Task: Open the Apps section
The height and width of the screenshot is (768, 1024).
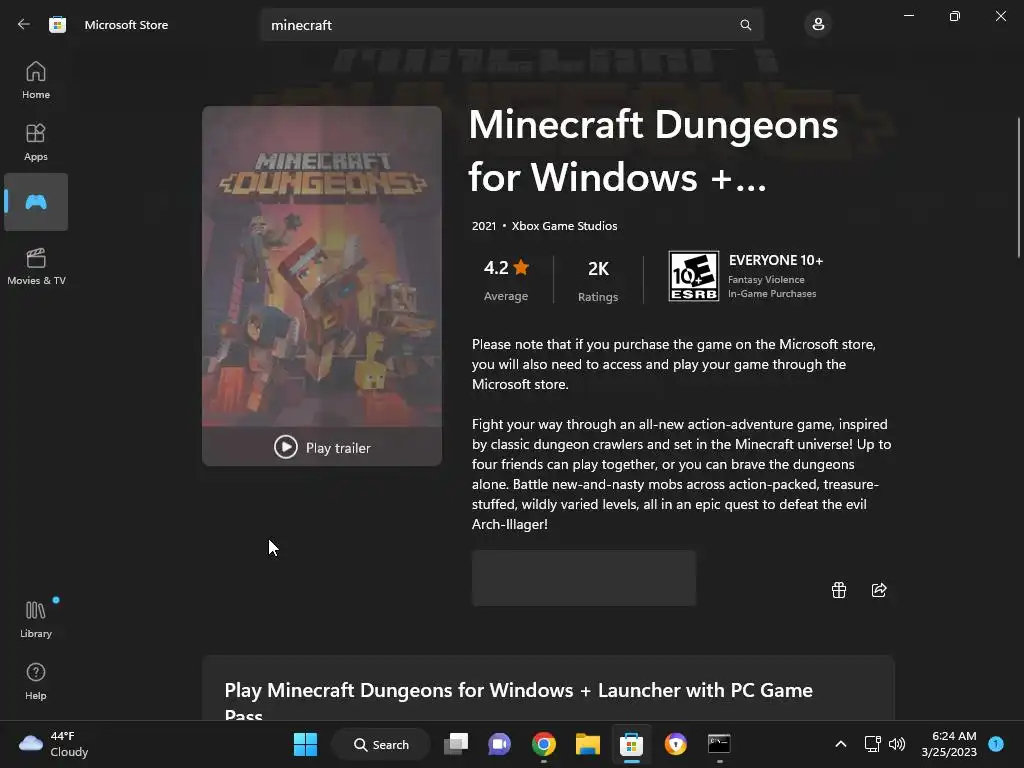Action: (36, 142)
